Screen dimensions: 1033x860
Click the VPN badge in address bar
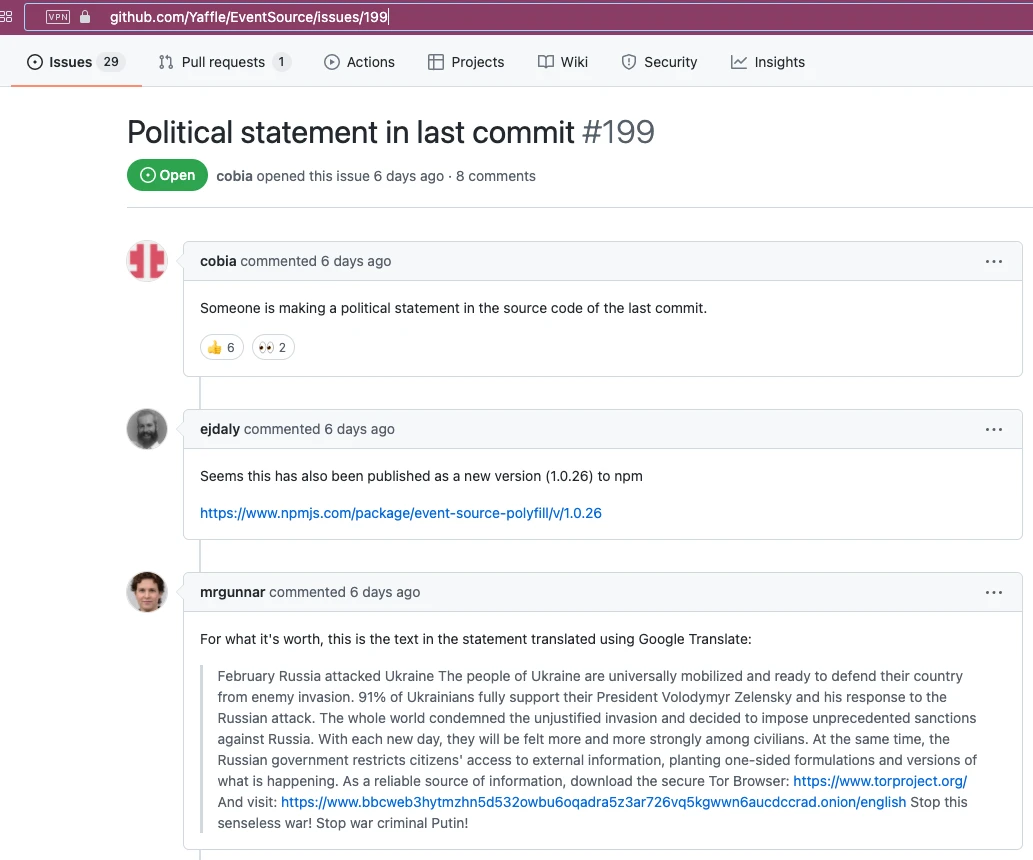tap(58, 17)
